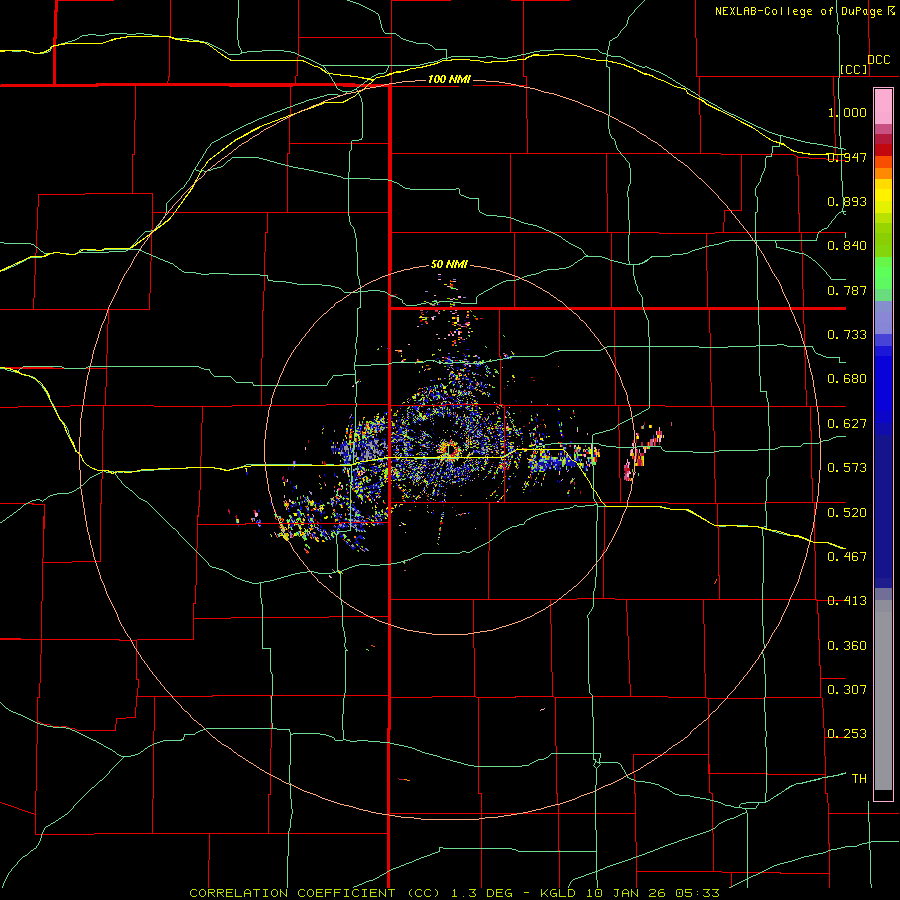Click the NEXLAB-College of DuPage credit text
Viewport: 900px width, 900px height.
[x=799, y=11]
